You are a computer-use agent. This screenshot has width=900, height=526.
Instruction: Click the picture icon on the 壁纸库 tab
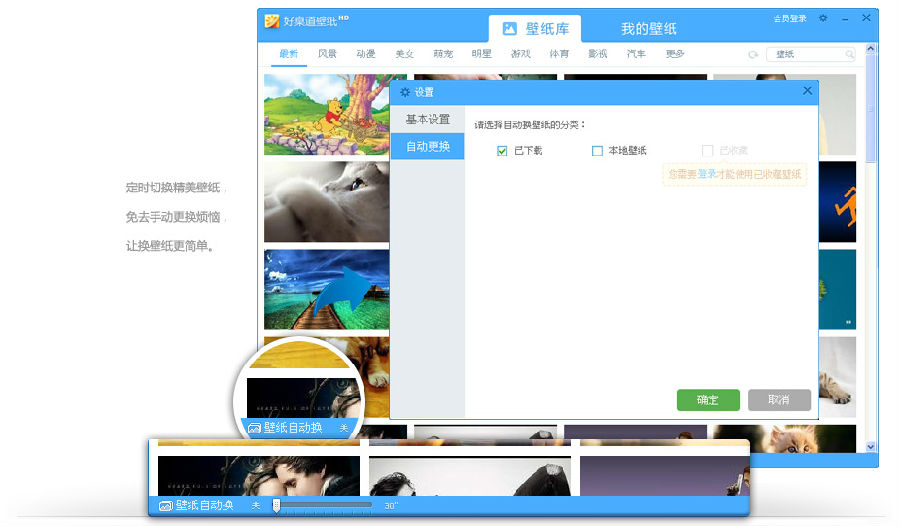click(510, 29)
